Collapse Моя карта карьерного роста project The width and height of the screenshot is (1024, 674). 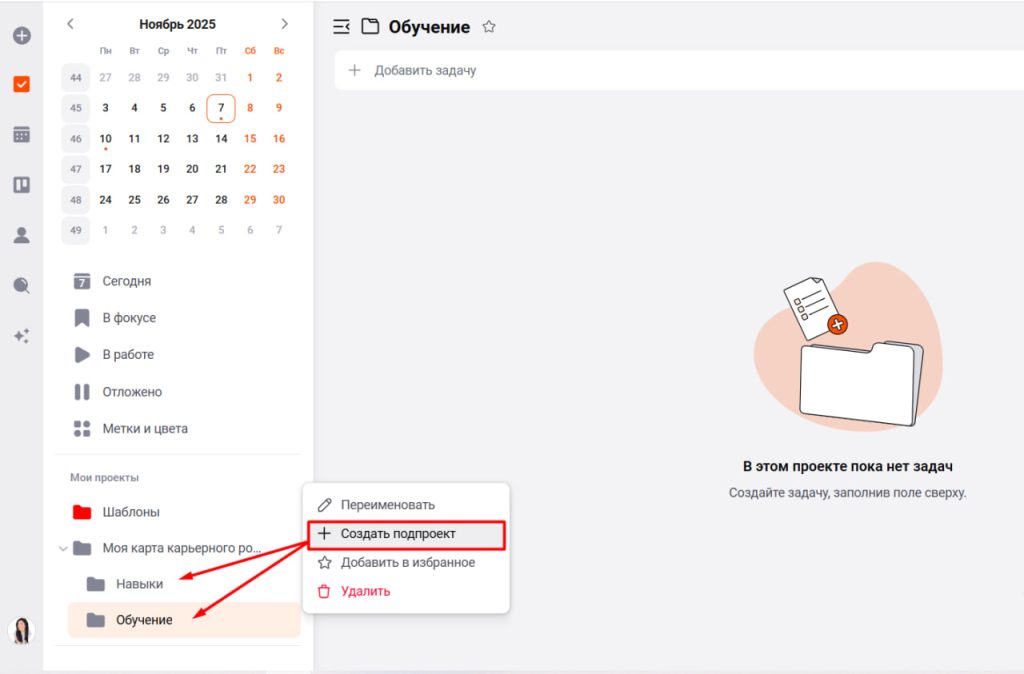tap(64, 548)
